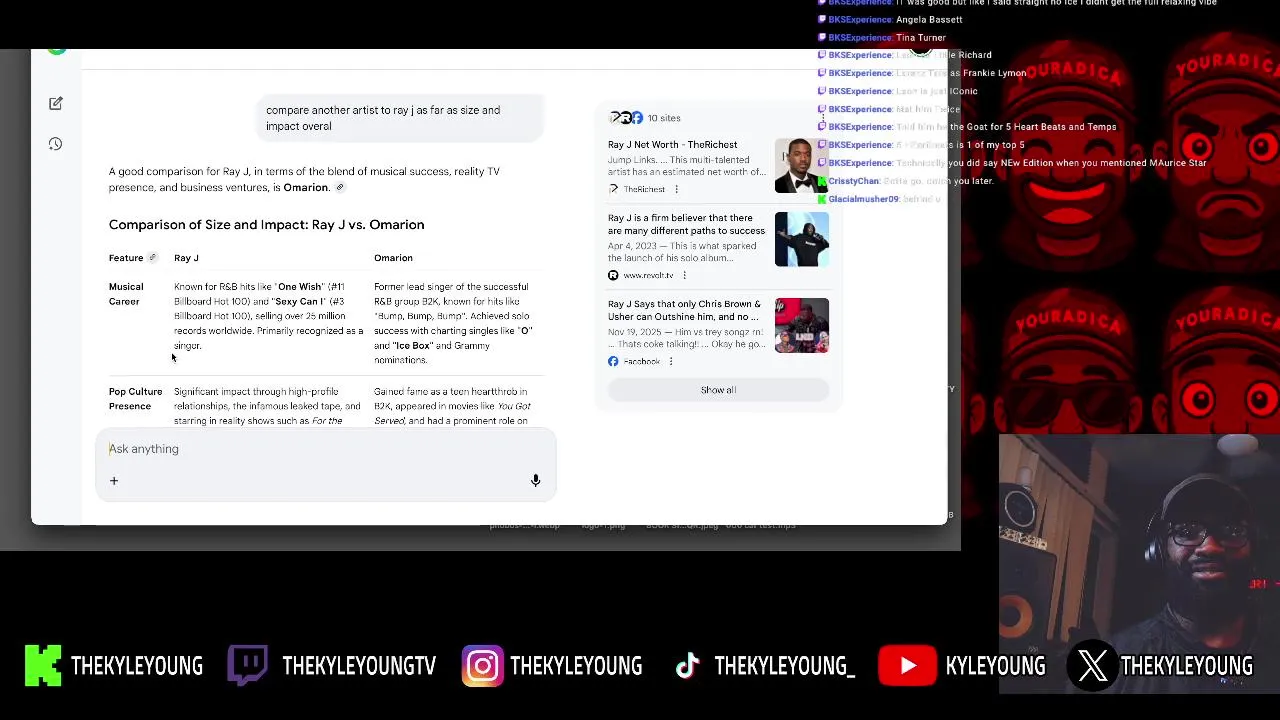The image size is (1280, 720).
Task: Click link icon beside Feature column header
Action: pyautogui.click(x=152, y=258)
